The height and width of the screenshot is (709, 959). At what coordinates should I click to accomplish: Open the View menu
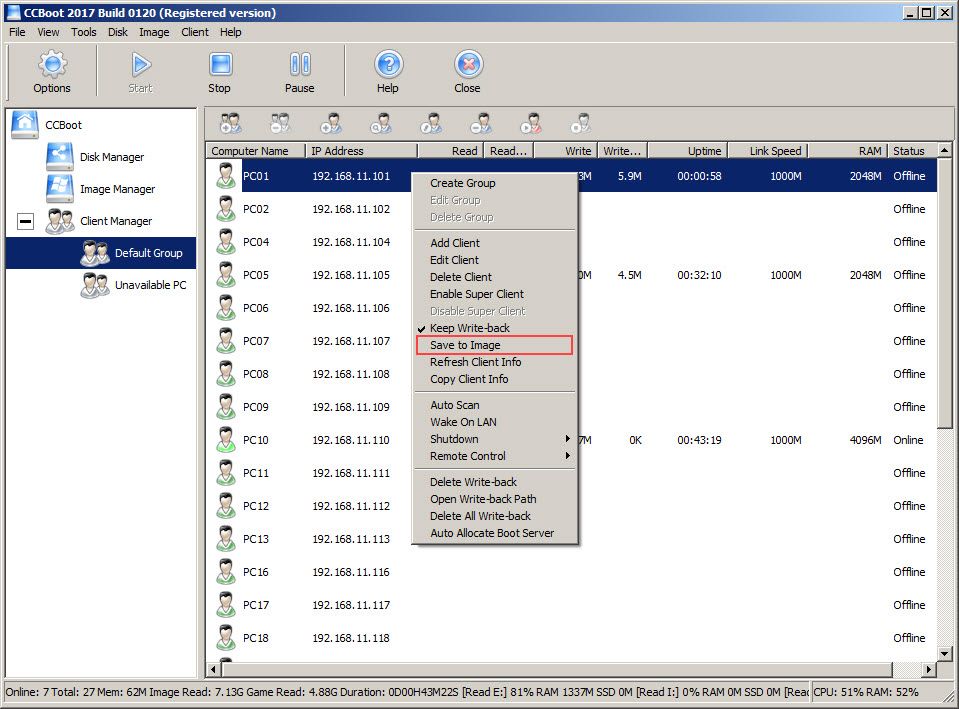tap(48, 32)
